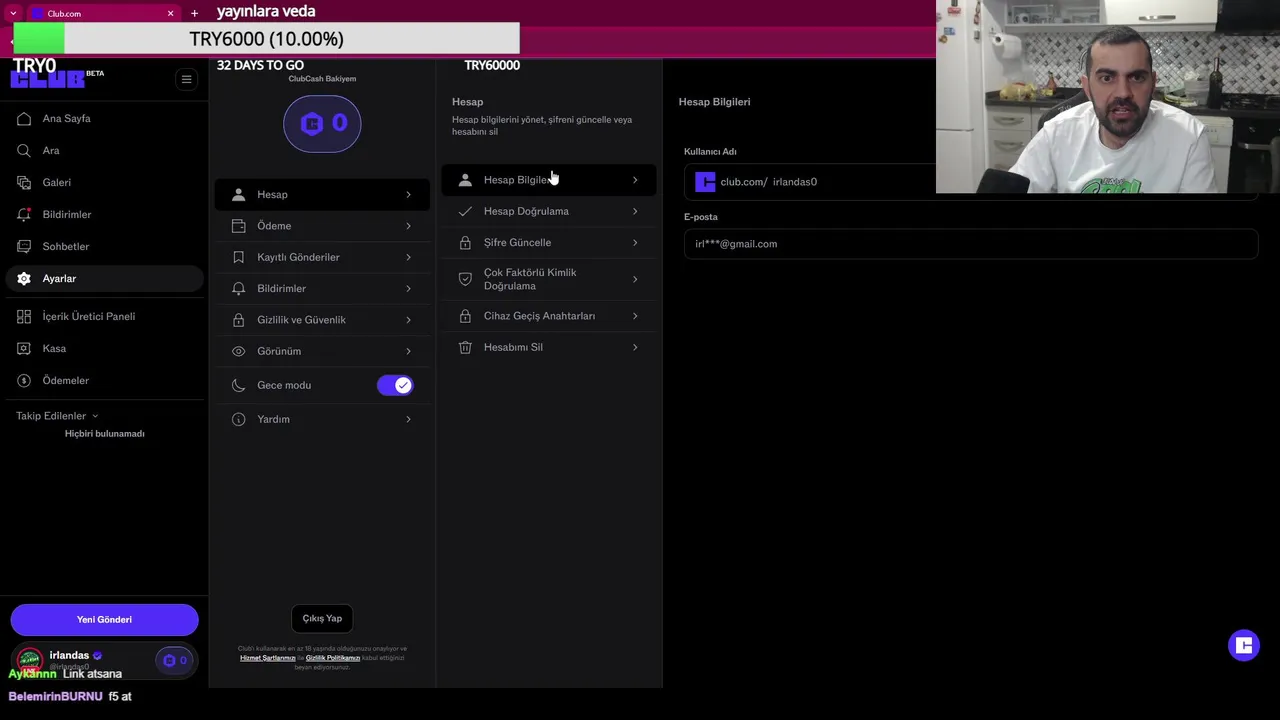The height and width of the screenshot is (720, 1280).
Task: Click the Ödeme card icon
Action: click(238, 226)
